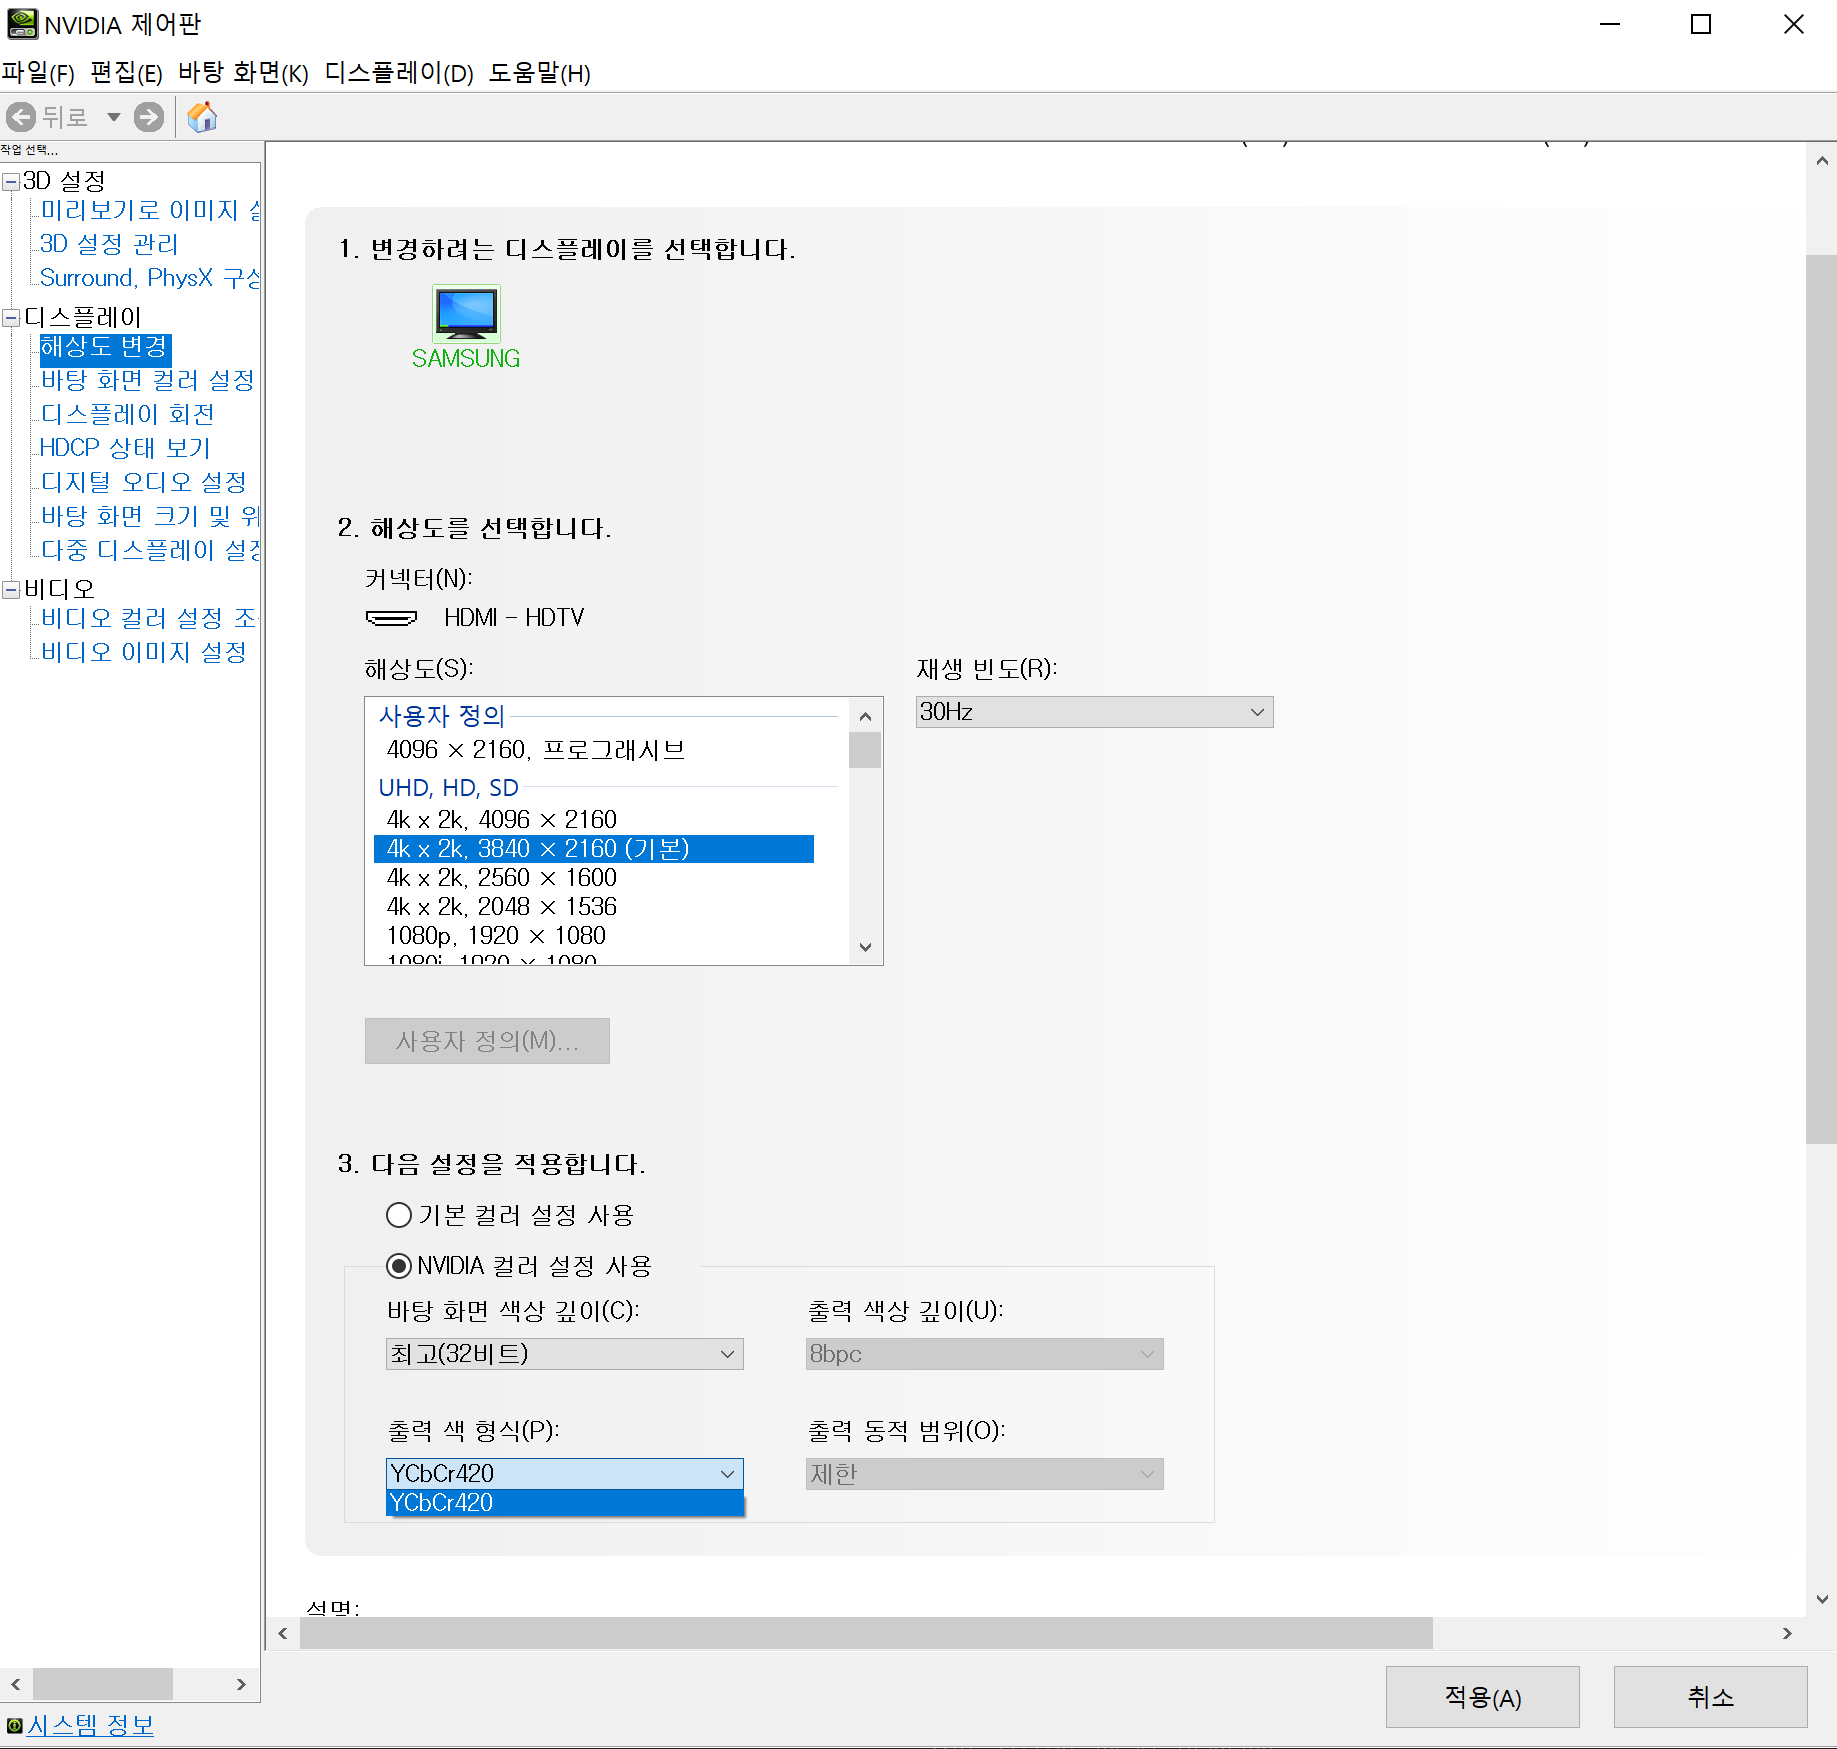Click the YCbCr420 output color format combo box
The height and width of the screenshot is (1749, 1837).
tap(565, 1474)
